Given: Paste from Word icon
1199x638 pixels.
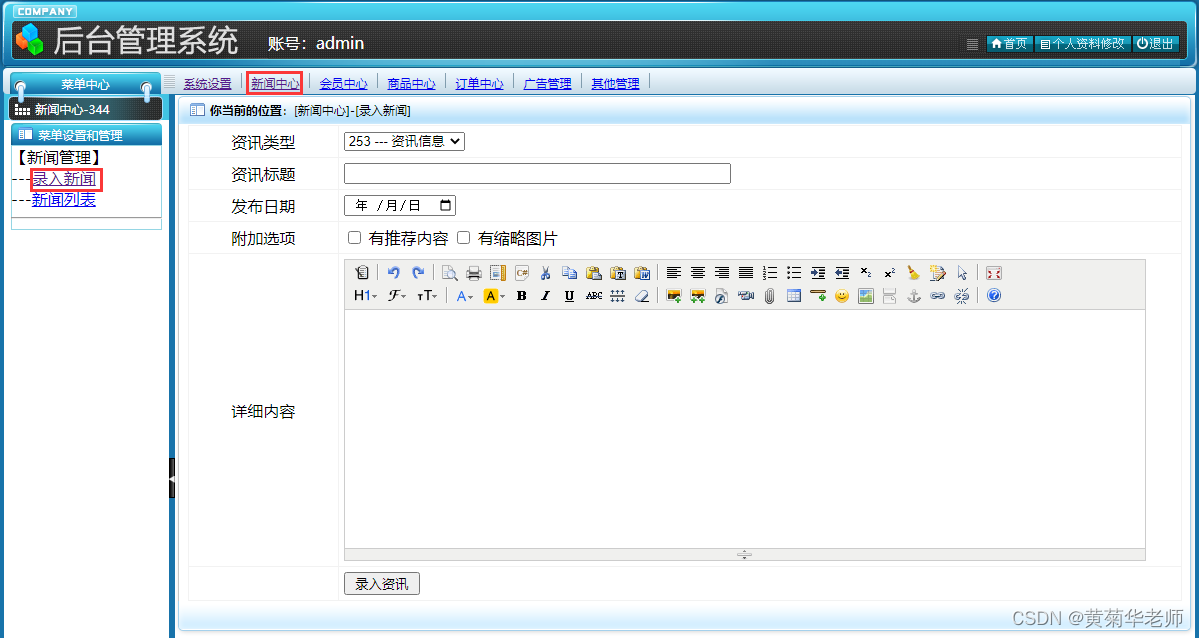Looking at the screenshot, I should pyautogui.click(x=642, y=273).
